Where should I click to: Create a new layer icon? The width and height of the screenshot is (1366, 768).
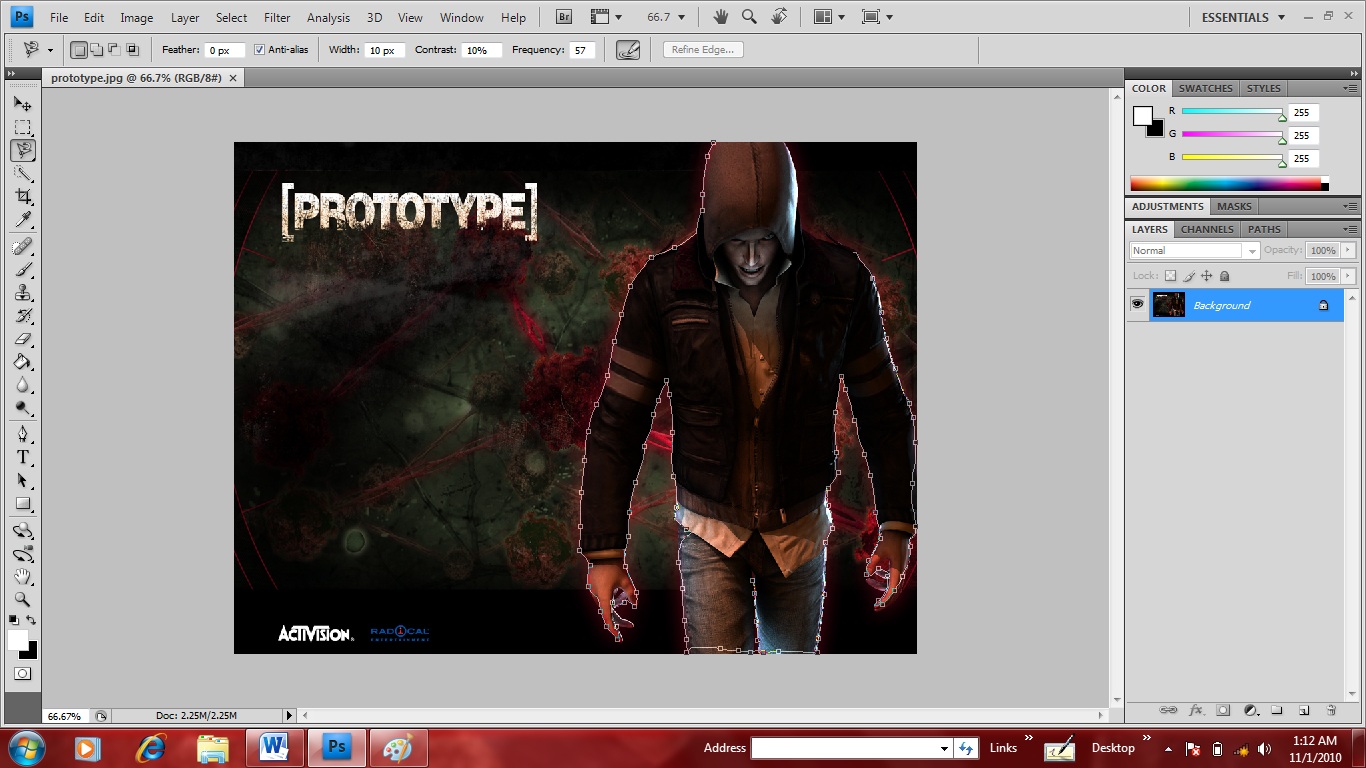[x=1304, y=710]
